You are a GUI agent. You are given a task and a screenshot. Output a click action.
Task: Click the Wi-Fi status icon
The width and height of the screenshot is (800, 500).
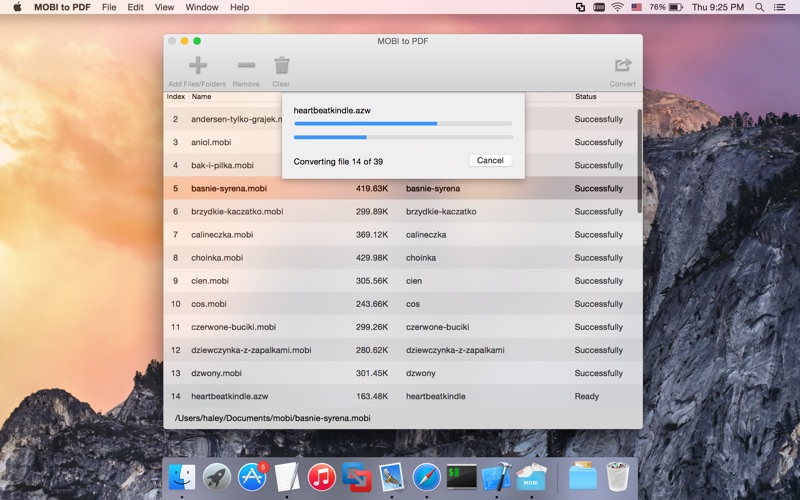coord(617,7)
